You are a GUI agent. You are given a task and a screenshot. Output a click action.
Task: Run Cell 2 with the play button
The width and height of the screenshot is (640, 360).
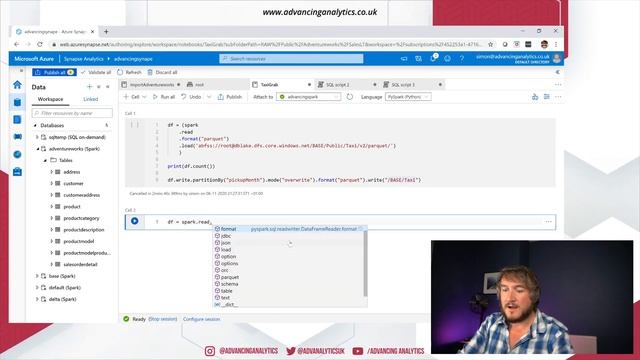click(134, 221)
